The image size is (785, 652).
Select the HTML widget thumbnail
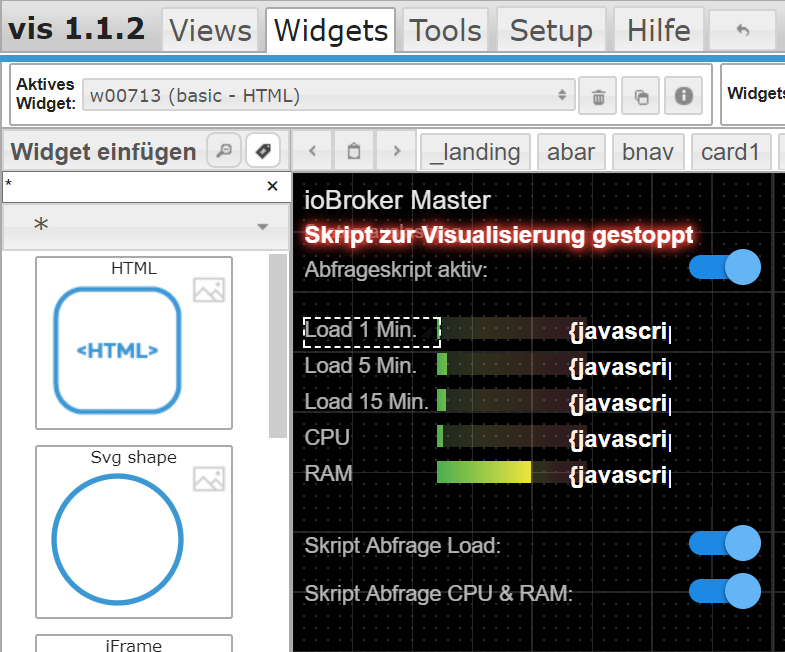[134, 343]
